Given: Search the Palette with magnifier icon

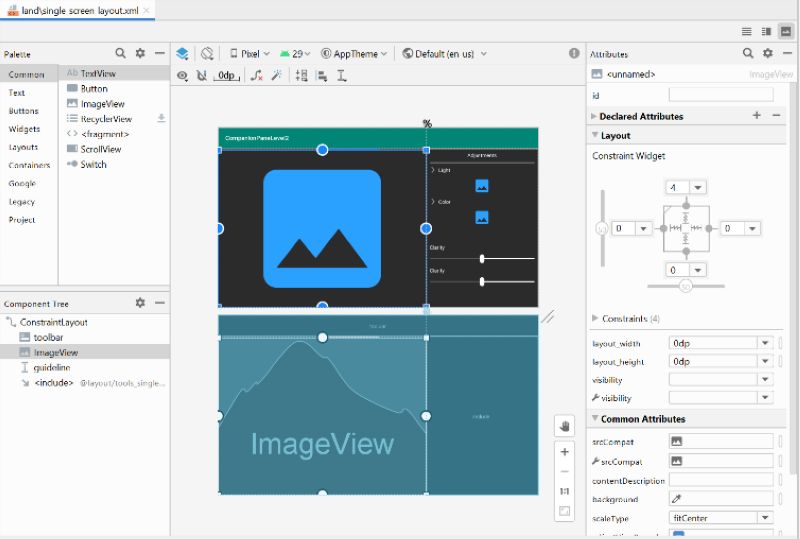Looking at the screenshot, I should (121, 54).
